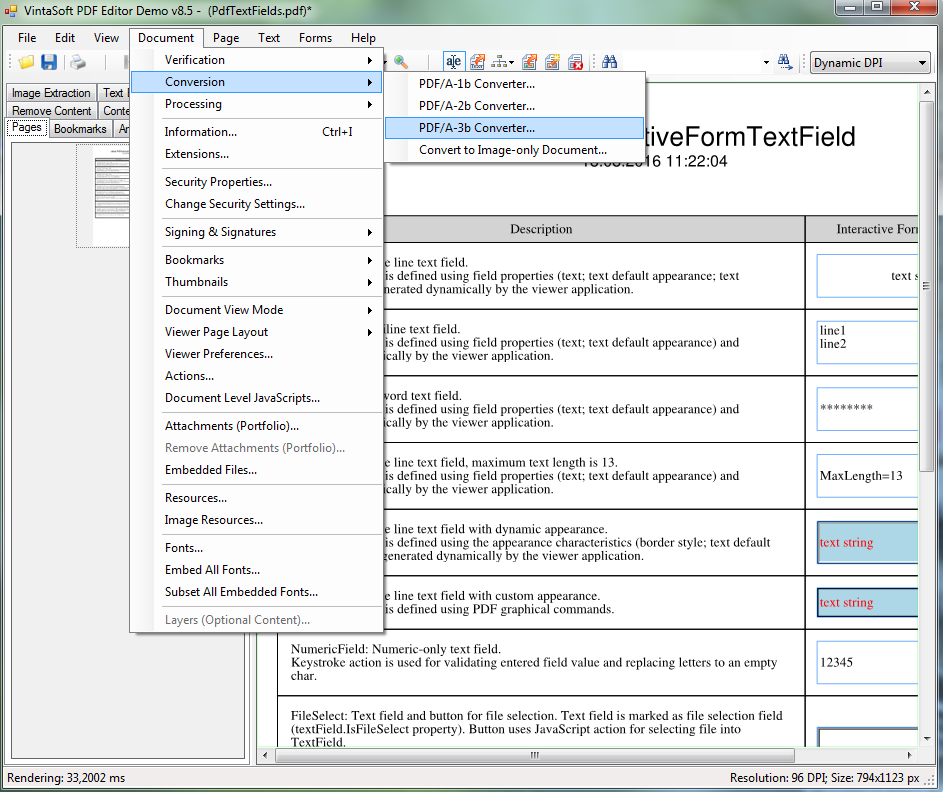This screenshot has width=943, height=792.
Task: Click the find next binoculars arrow icon
Action: click(x=785, y=62)
